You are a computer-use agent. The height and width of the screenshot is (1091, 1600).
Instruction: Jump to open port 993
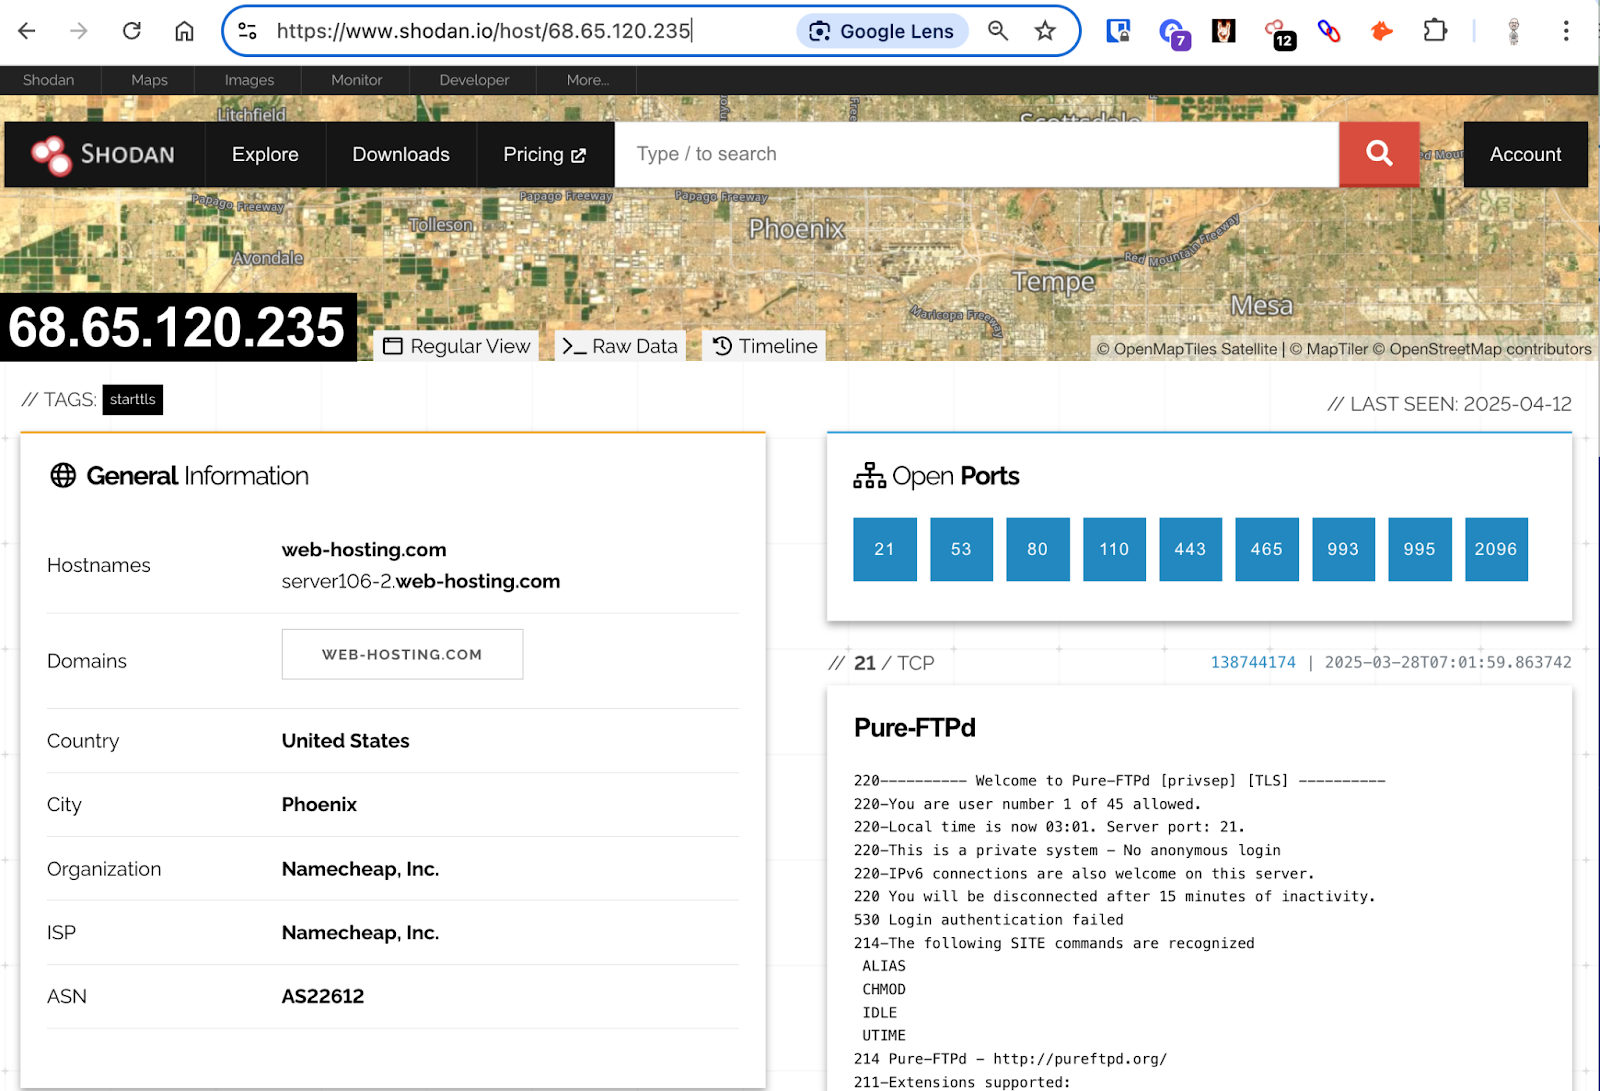(x=1343, y=549)
